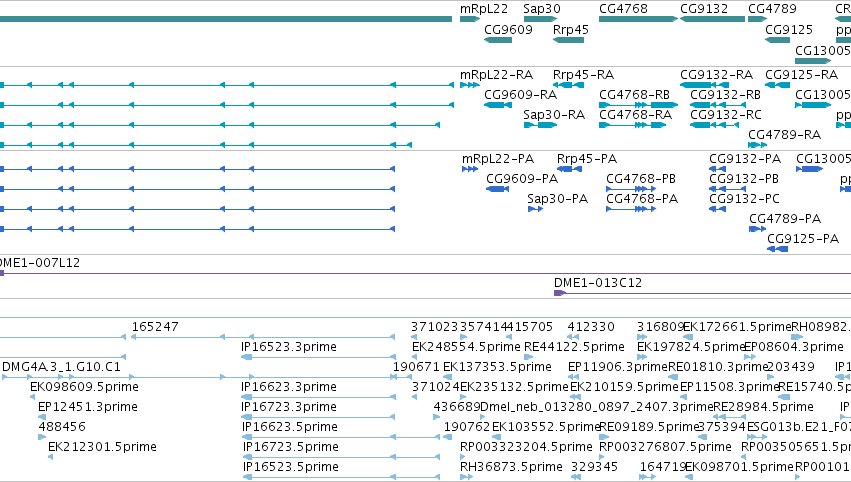Viewport: 851px width, 482px height.
Task: Click the EK098609.5prime EST label
Action: point(84,388)
